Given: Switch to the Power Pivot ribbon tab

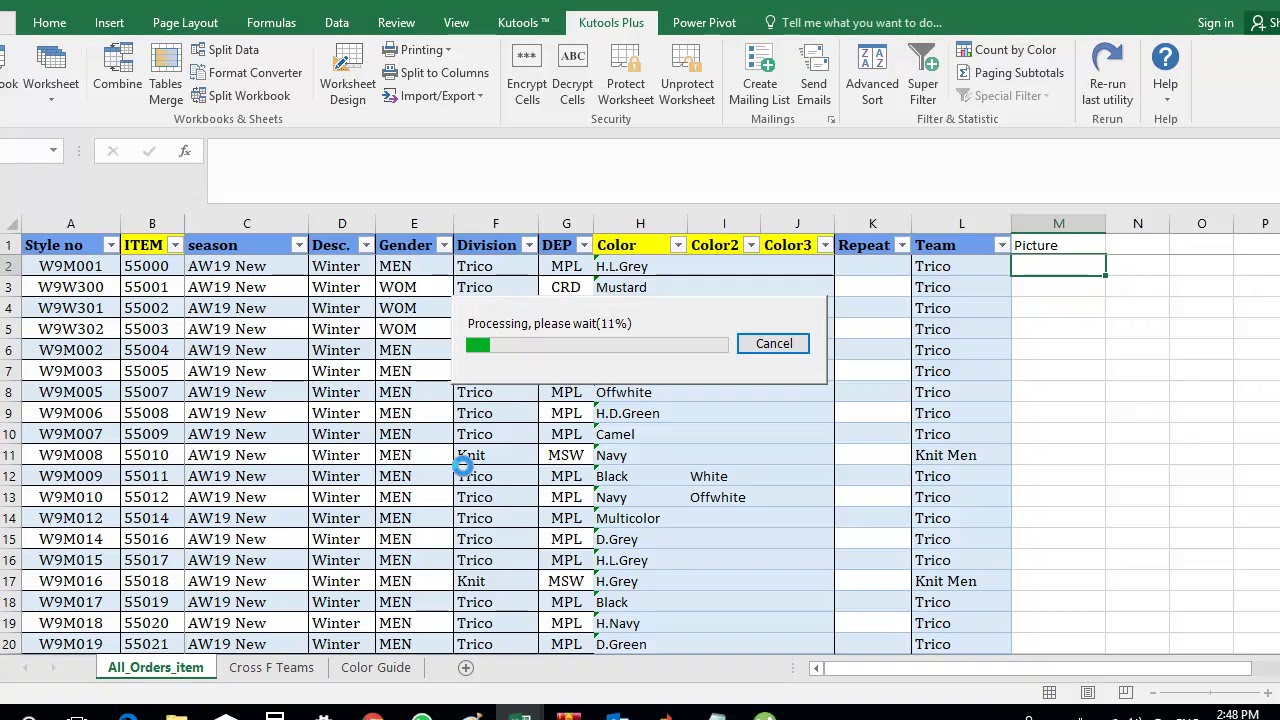Looking at the screenshot, I should coord(704,22).
